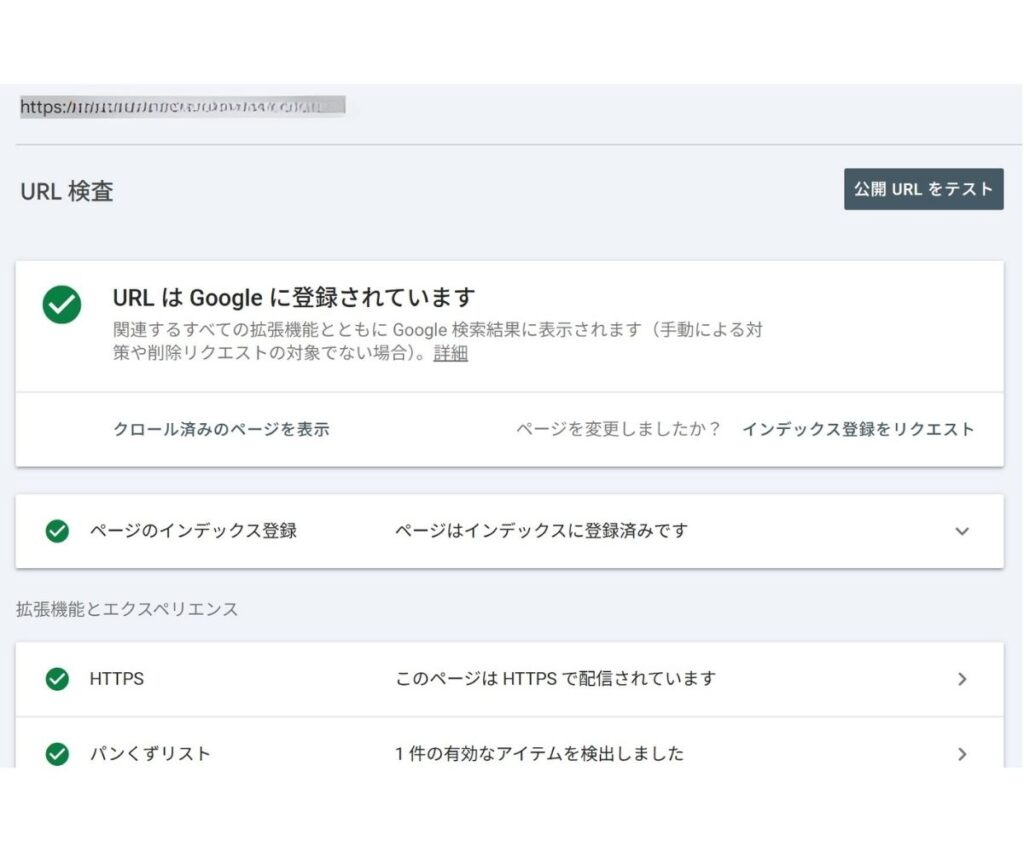
Task: Click クロール済みのページを表示
Action: coord(222,428)
